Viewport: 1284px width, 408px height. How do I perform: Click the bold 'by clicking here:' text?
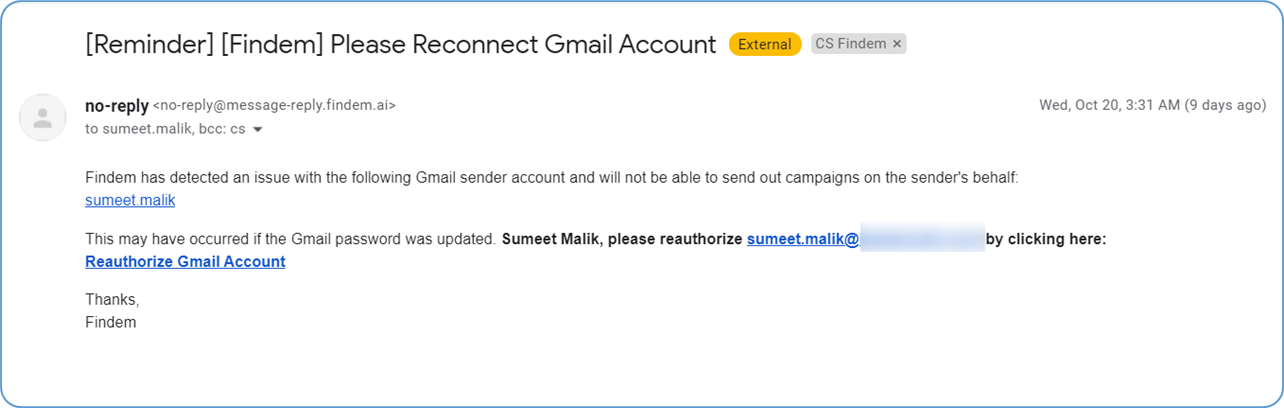(x=1046, y=239)
